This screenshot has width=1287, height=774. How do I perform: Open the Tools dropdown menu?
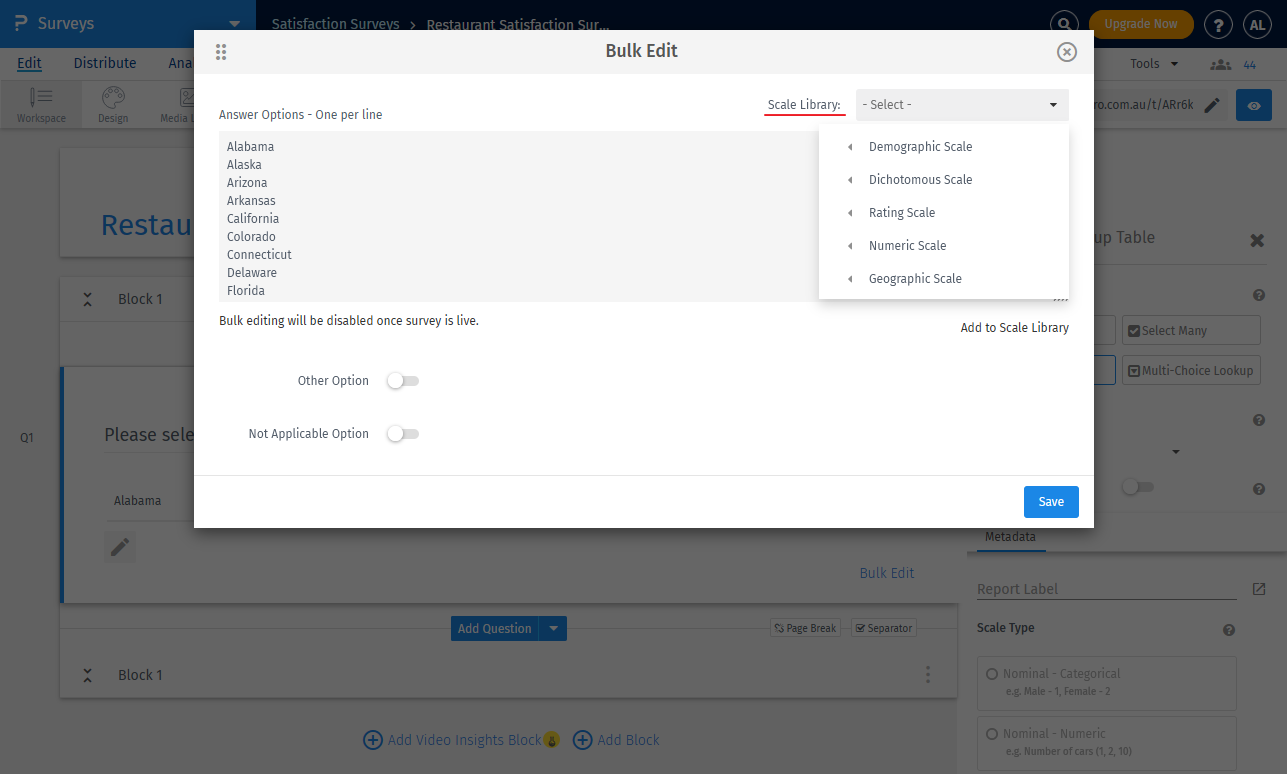tap(1152, 63)
